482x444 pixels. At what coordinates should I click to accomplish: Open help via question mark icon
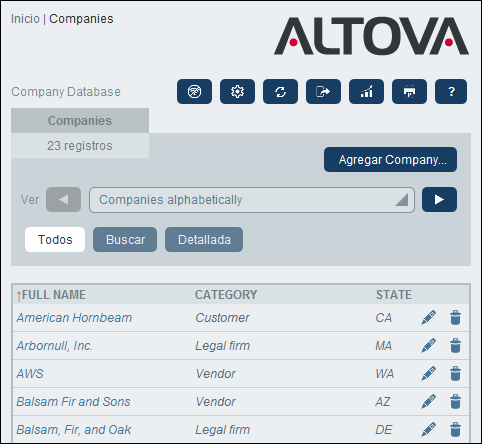click(x=451, y=91)
